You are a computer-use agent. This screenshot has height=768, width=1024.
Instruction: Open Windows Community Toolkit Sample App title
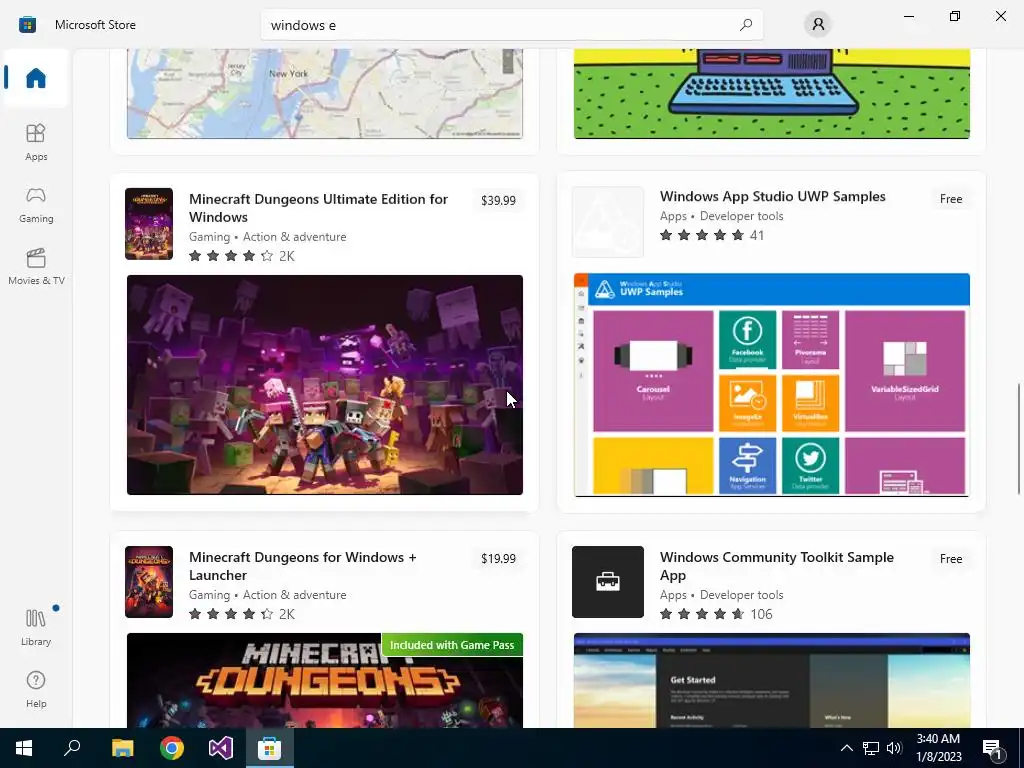(x=776, y=566)
